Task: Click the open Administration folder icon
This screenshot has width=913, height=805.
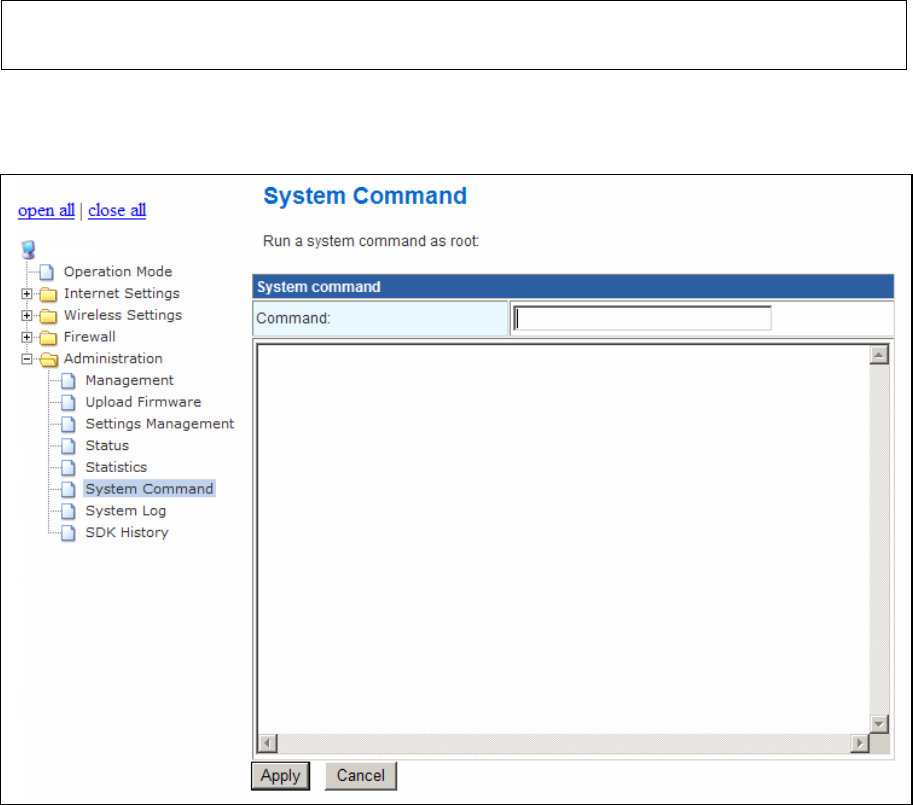Action: [x=49, y=359]
